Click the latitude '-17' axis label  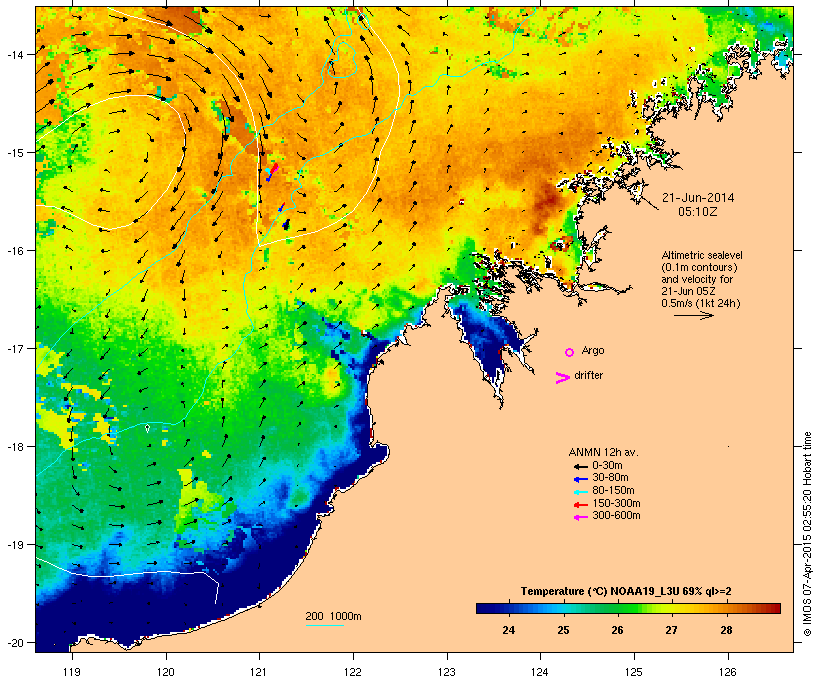tap(14, 349)
